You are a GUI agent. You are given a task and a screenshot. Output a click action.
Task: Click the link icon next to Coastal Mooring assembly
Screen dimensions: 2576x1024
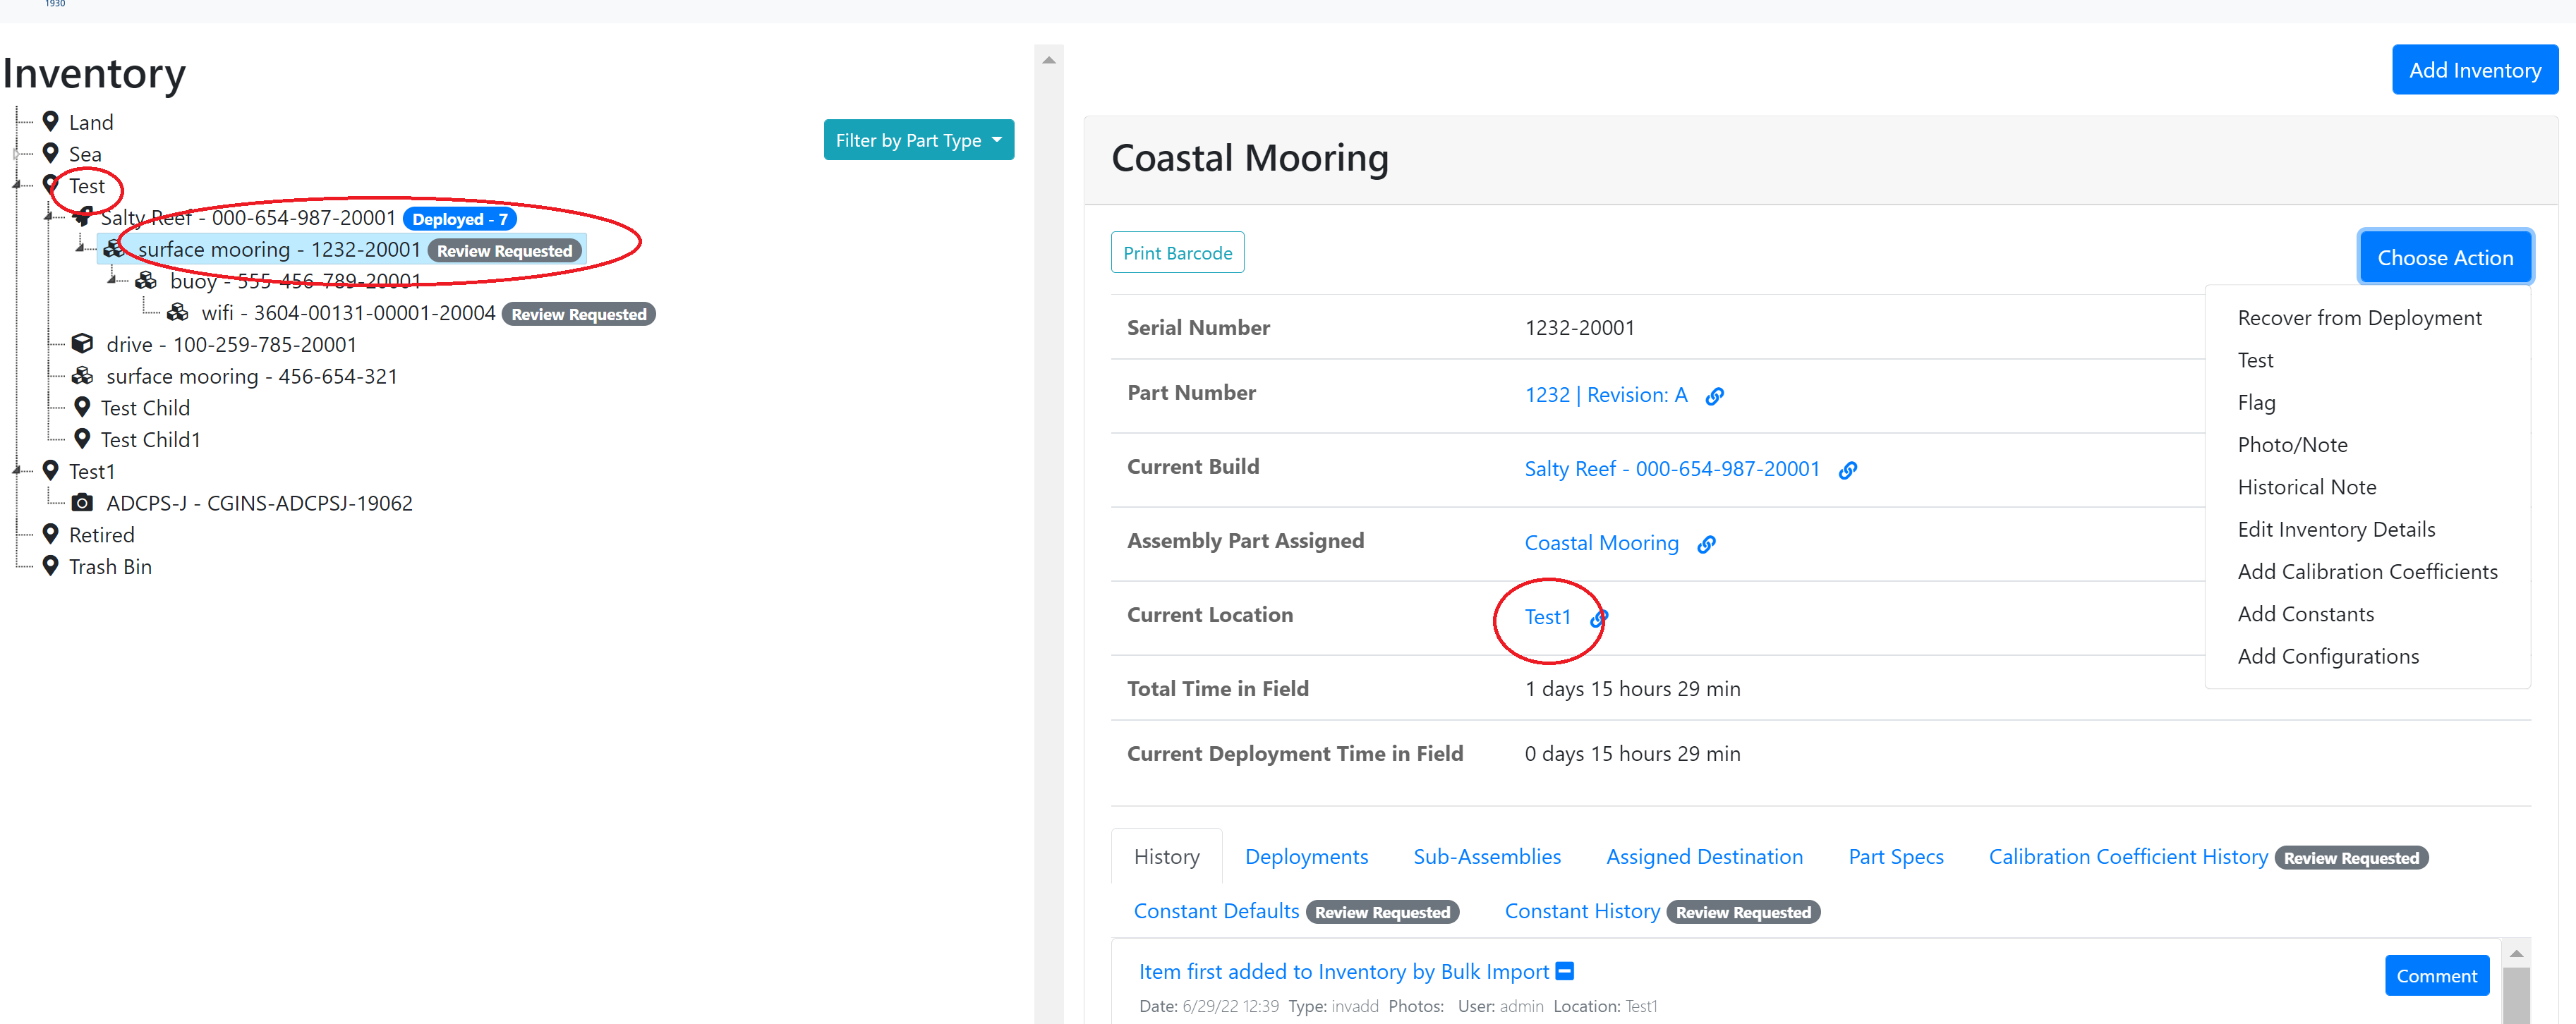point(1706,544)
